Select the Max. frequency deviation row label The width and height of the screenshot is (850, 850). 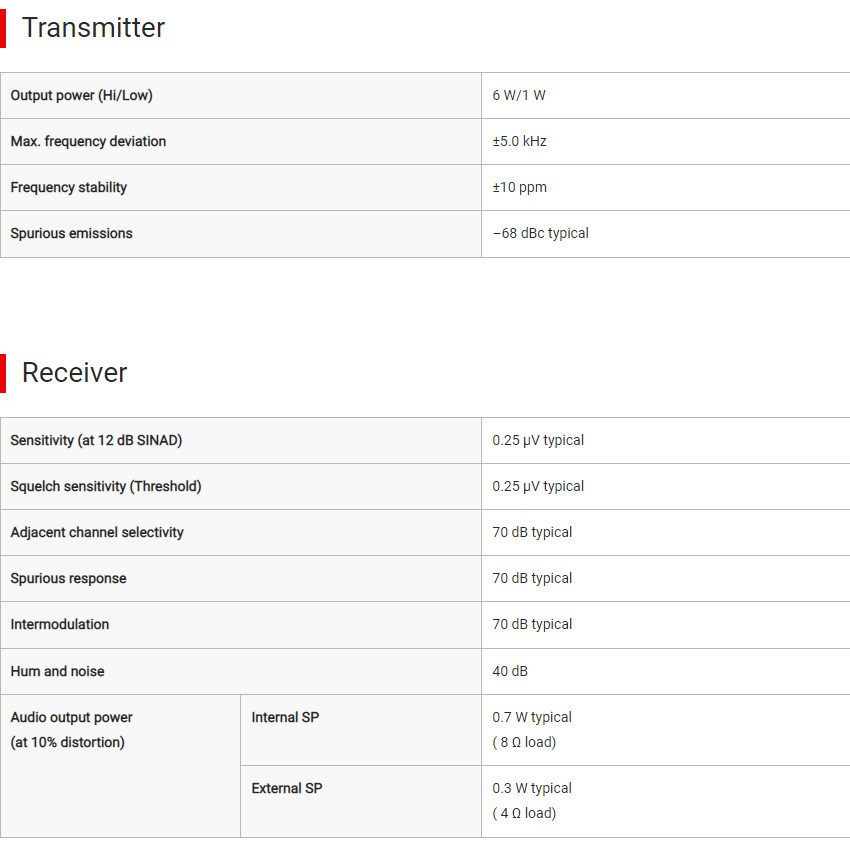[x=88, y=141]
